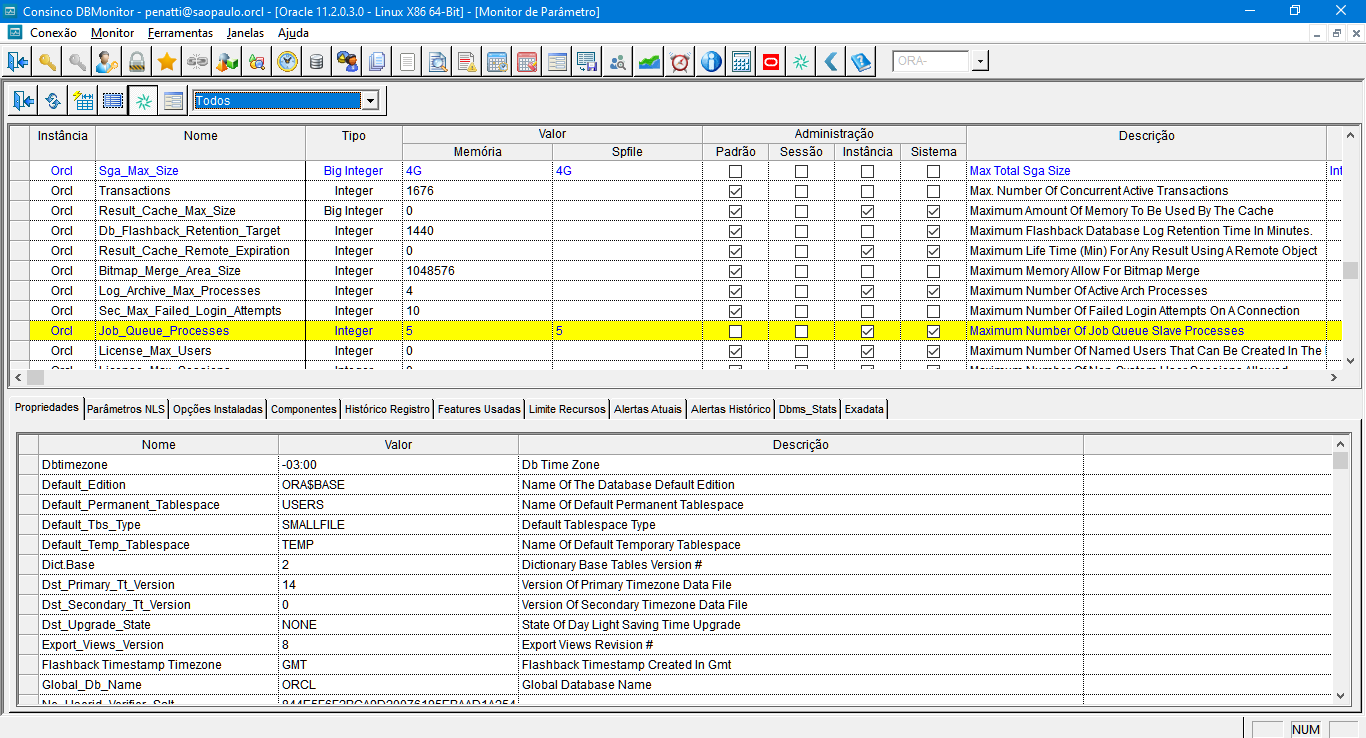Click the database cylinder icon

pyautogui.click(x=317, y=62)
